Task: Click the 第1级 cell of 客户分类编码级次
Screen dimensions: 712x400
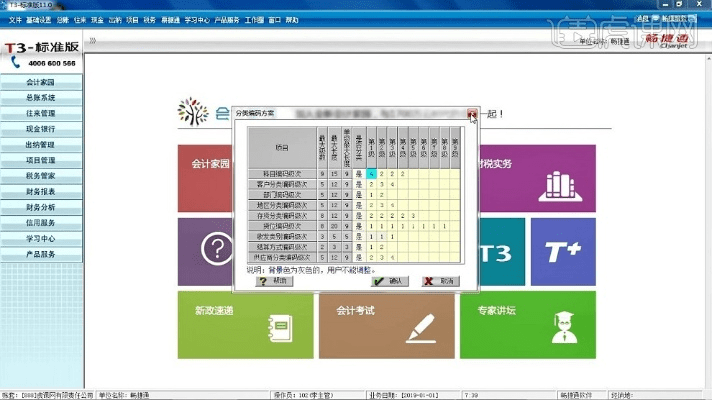Action: [371, 184]
